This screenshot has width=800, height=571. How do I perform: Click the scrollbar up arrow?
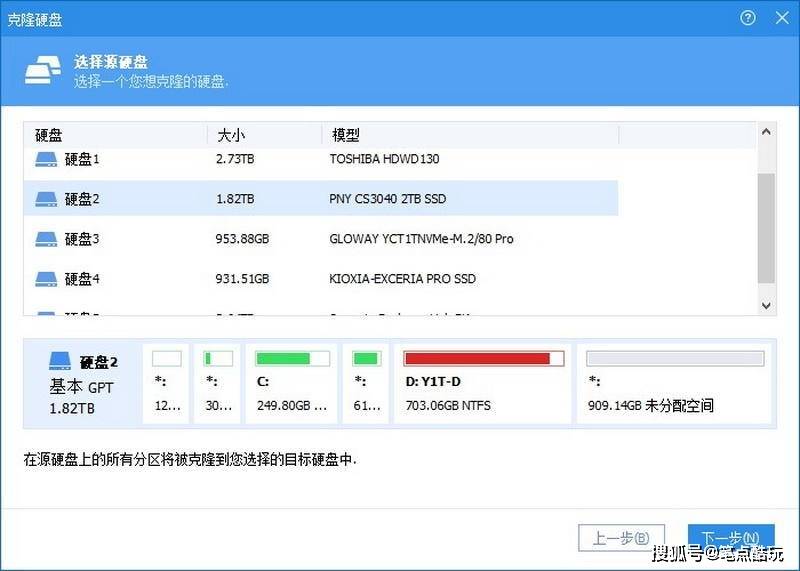click(x=766, y=132)
